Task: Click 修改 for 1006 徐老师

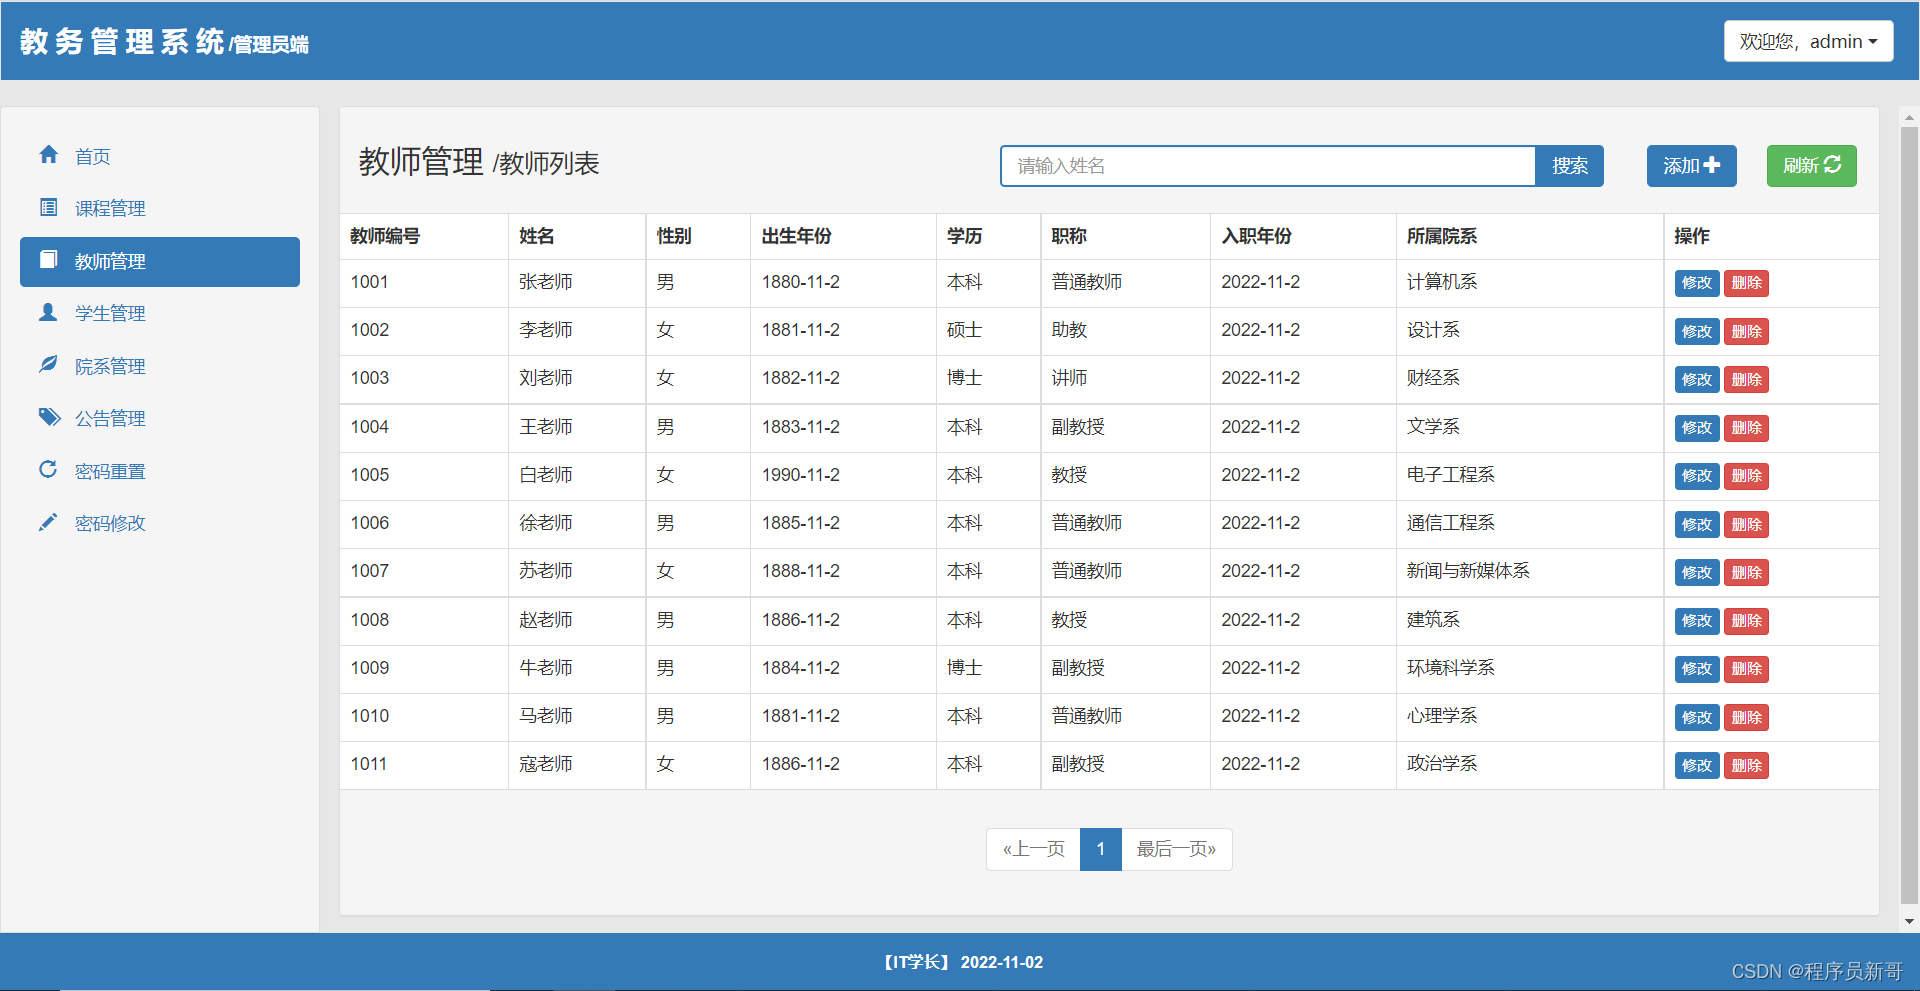Action: click(x=1697, y=524)
